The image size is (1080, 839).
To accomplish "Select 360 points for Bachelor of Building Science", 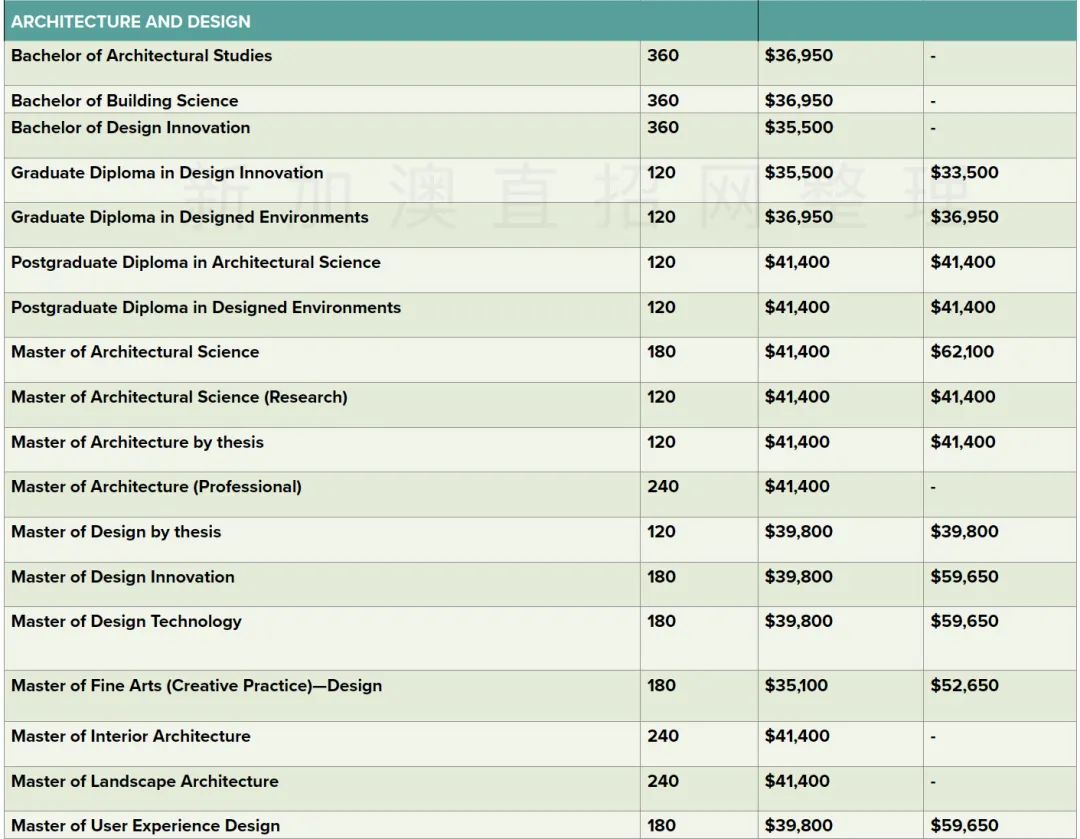I will 663,101.
